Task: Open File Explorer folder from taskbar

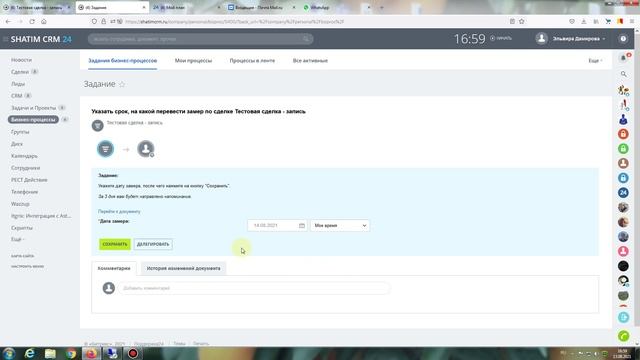Action: pos(50,353)
